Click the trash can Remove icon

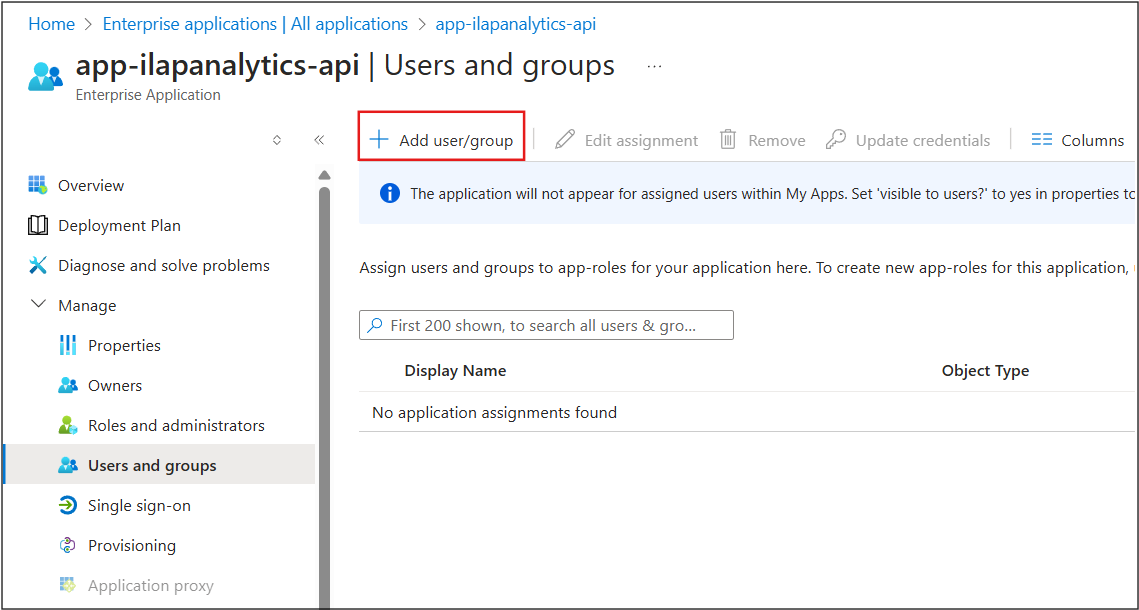[x=728, y=139]
